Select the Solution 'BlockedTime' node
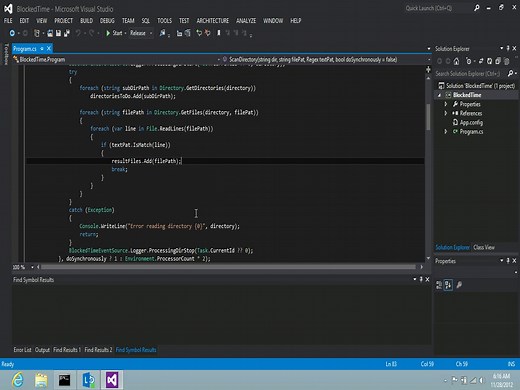 pos(476,86)
